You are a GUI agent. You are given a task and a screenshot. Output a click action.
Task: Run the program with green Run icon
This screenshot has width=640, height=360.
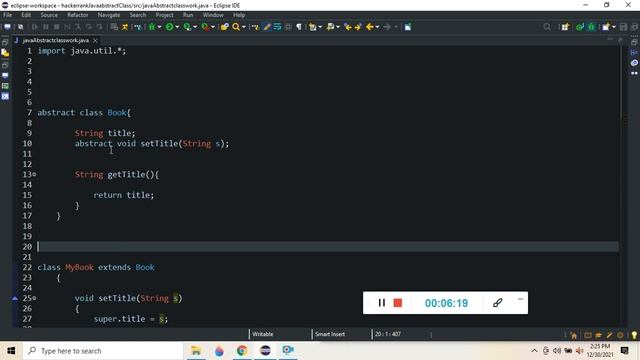tap(169, 27)
